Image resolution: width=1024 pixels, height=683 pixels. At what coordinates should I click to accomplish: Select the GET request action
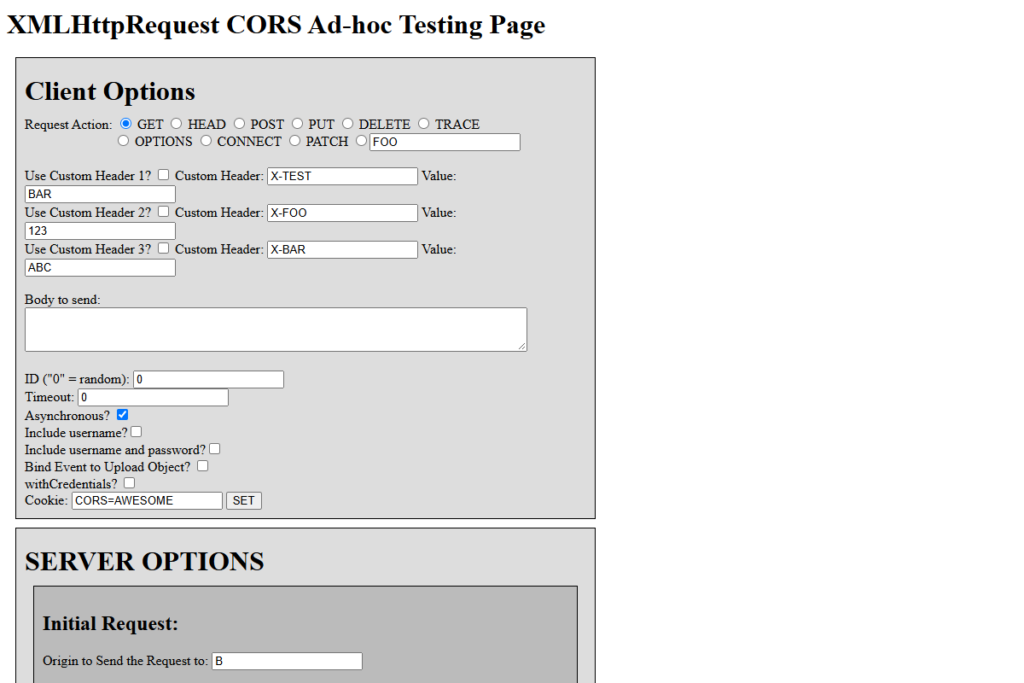click(x=126, y=123)
